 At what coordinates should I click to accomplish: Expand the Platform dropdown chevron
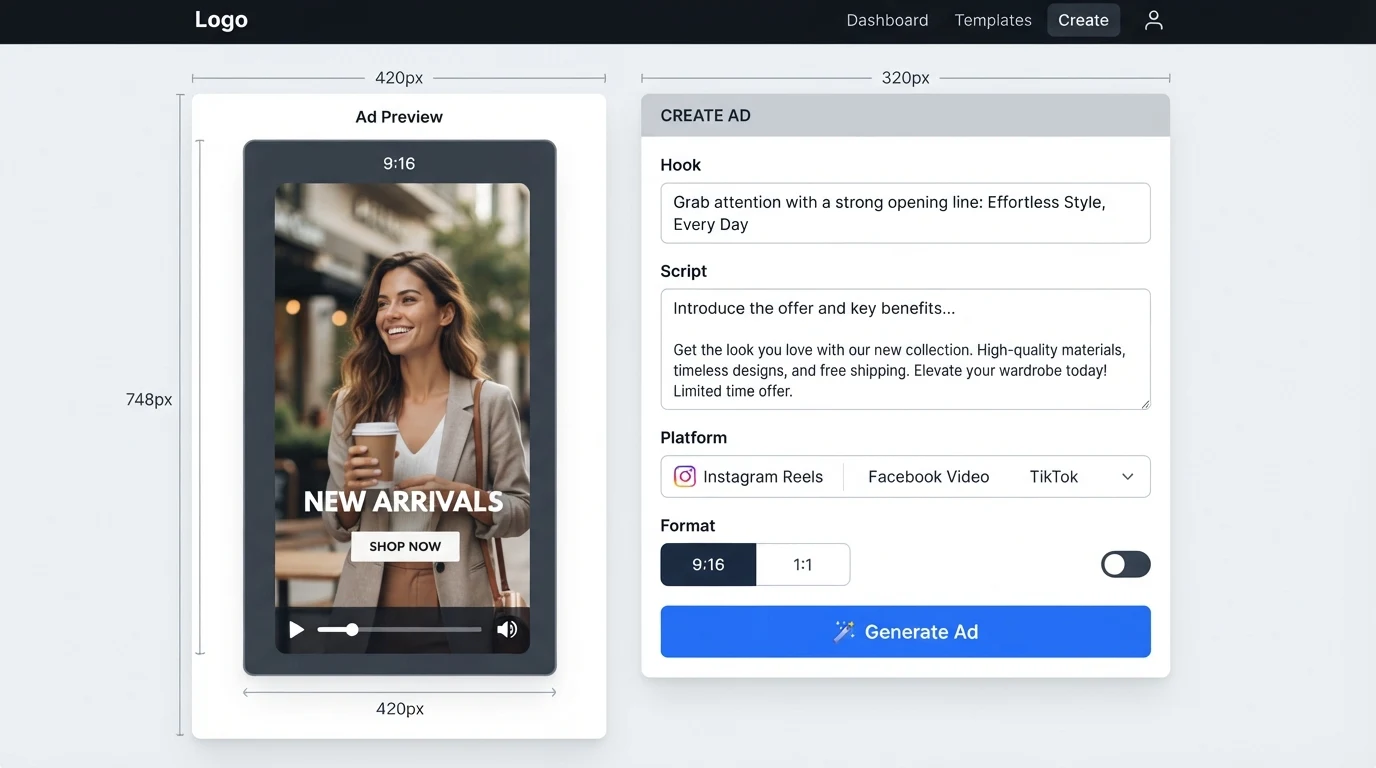[x=1127, y=477]
